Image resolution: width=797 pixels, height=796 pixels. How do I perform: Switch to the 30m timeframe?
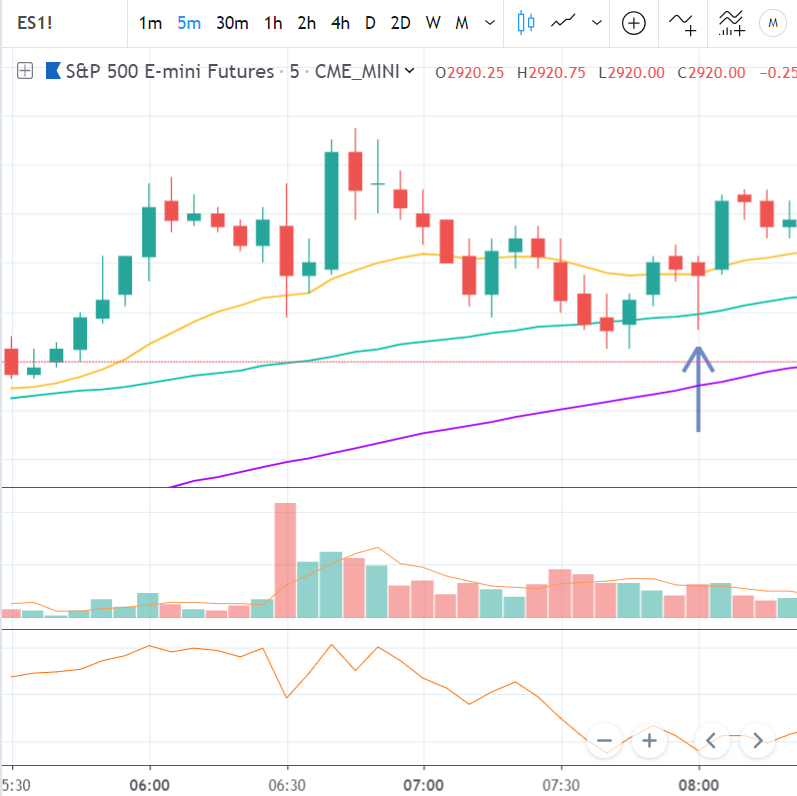[232, 23]
